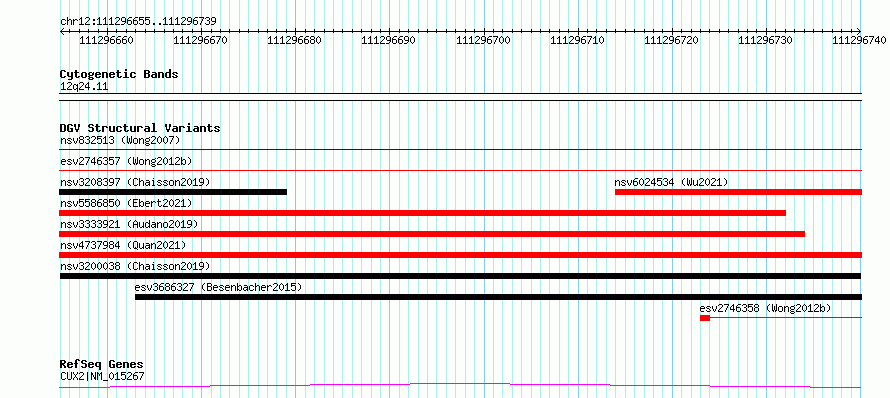The height and width of the screenshot is (398, 890).
Task: Open variant nsv3333921 (Audano2019) label
Action: click(x=129, y=224)
